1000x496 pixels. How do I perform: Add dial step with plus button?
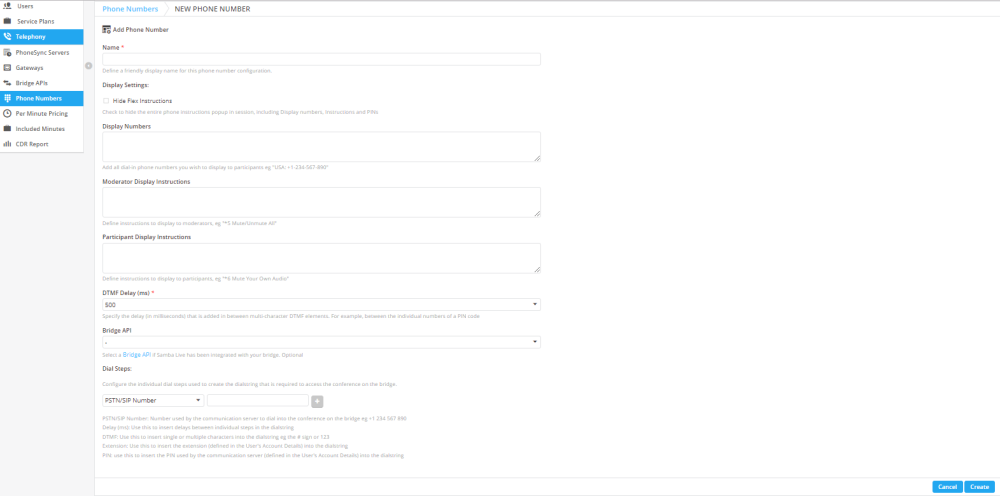point(318,401)
